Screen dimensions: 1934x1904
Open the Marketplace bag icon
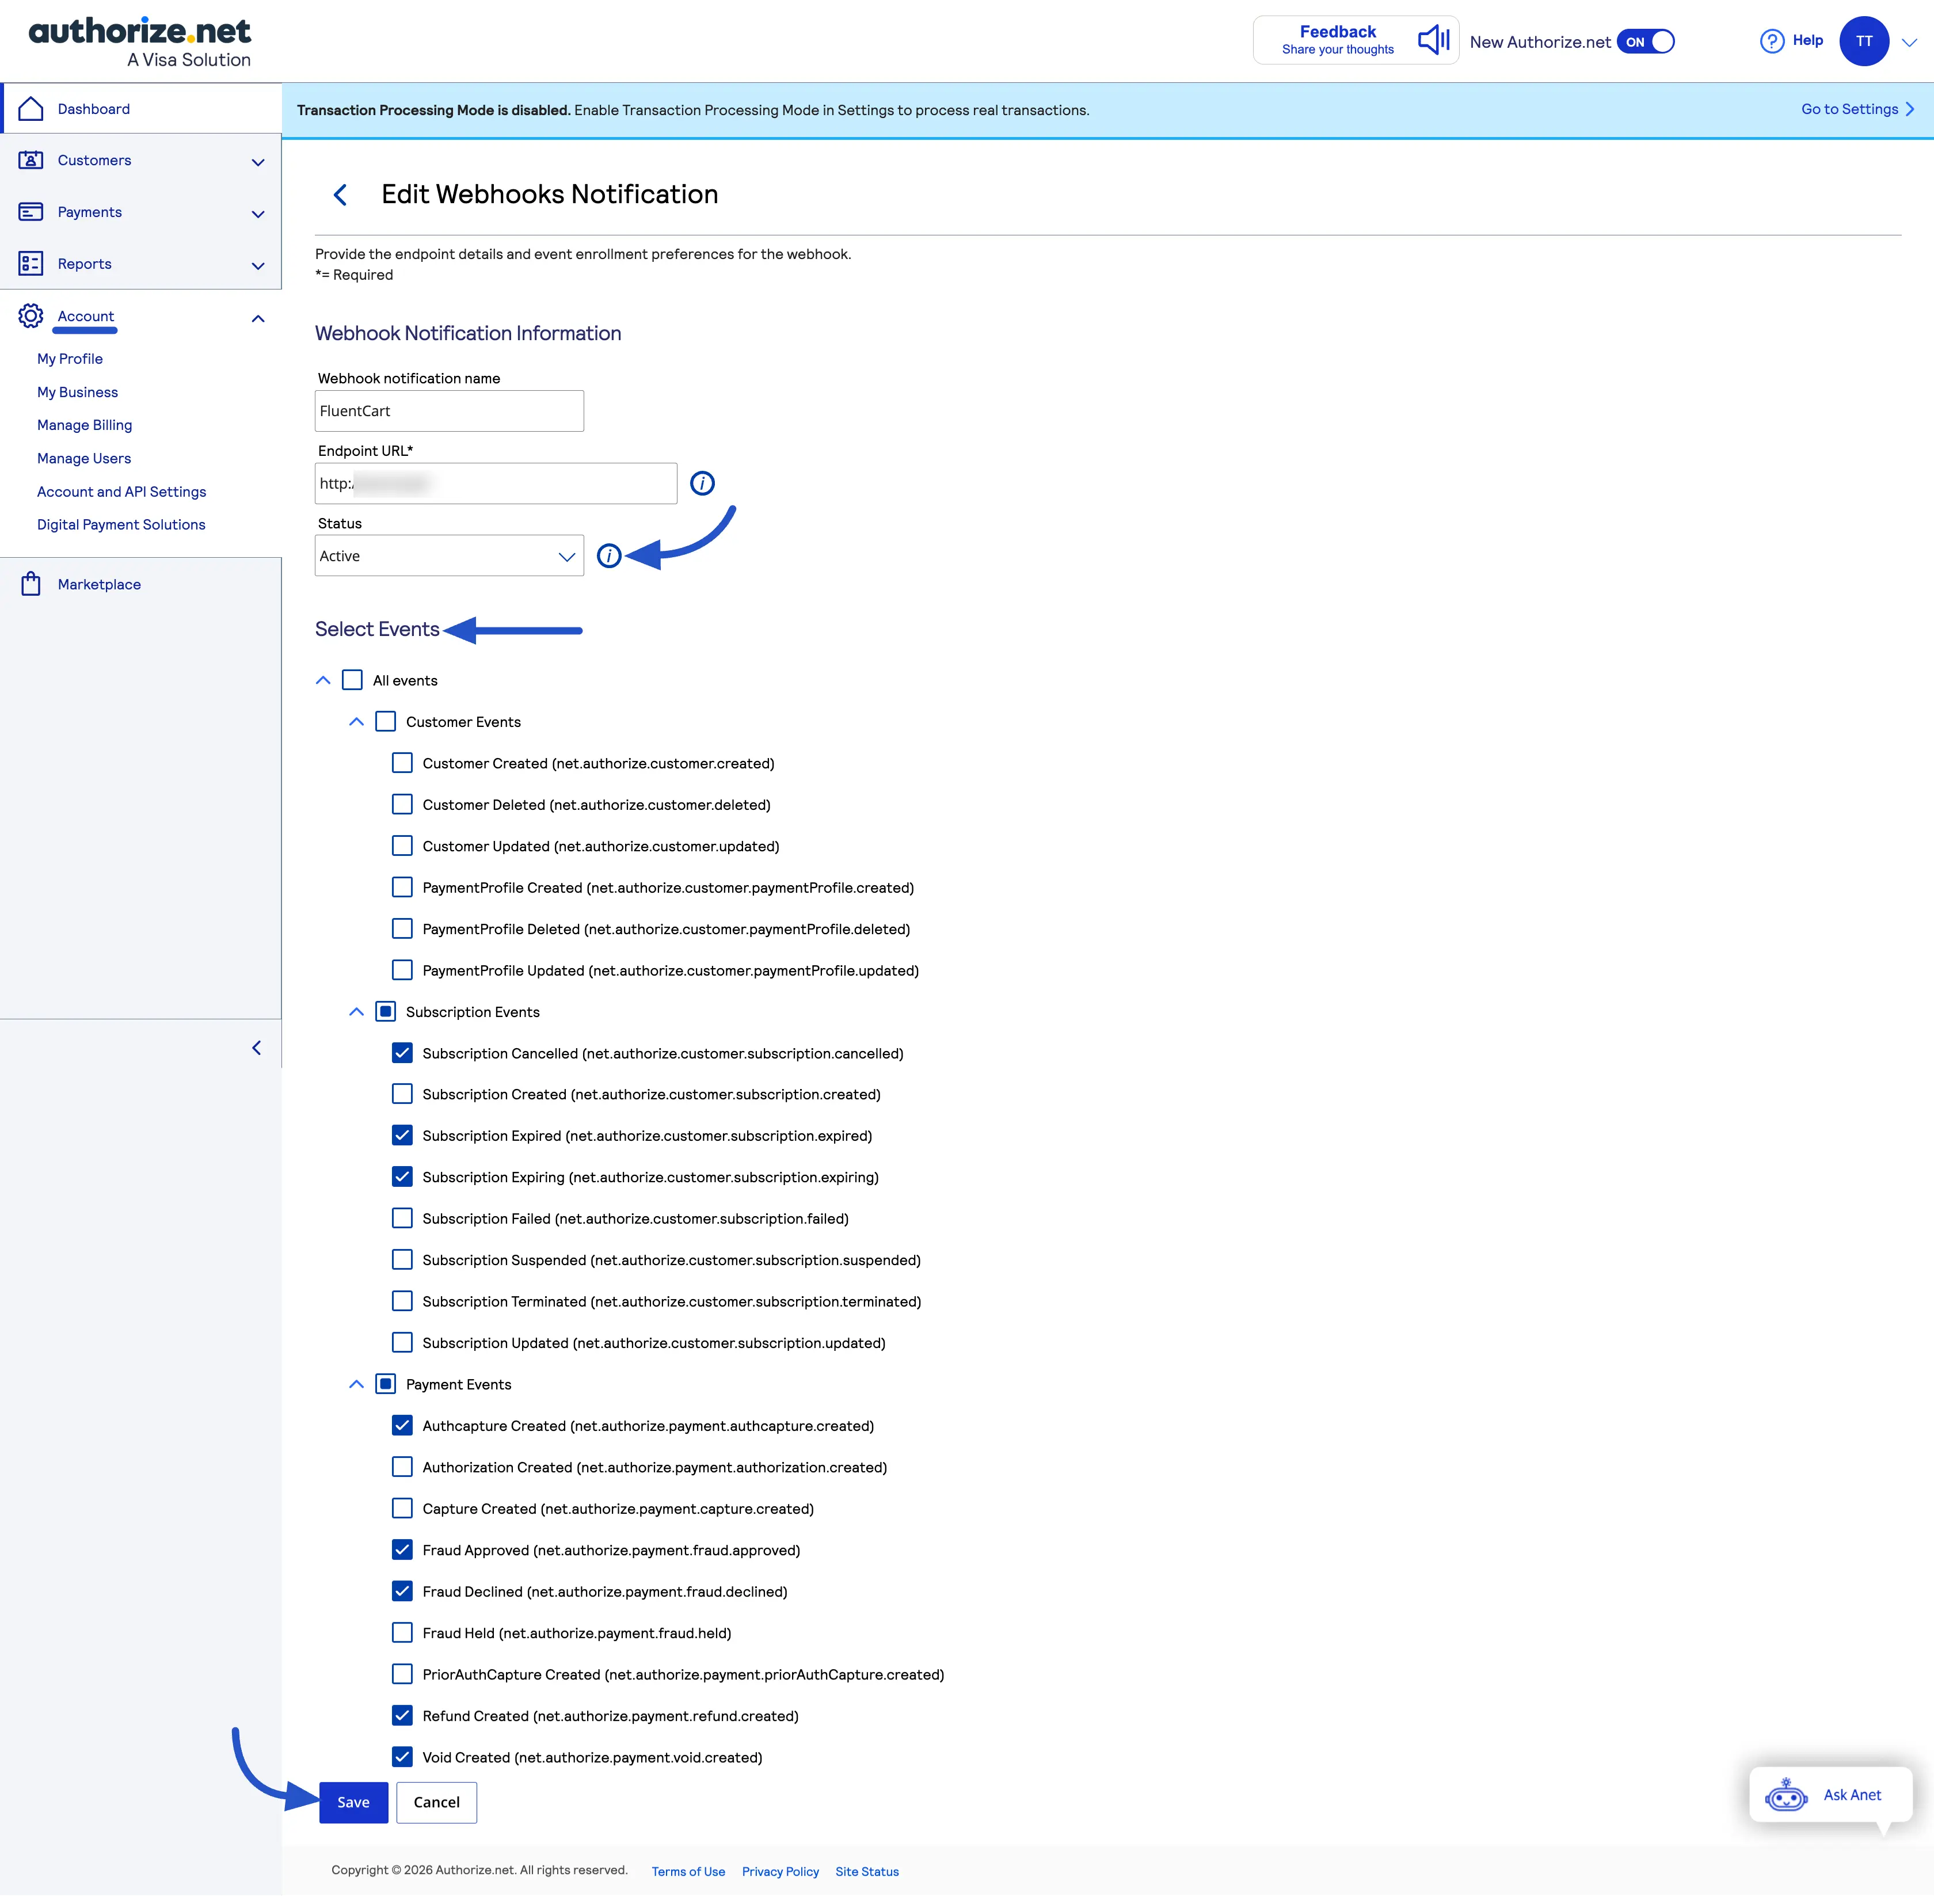[30, 584]
